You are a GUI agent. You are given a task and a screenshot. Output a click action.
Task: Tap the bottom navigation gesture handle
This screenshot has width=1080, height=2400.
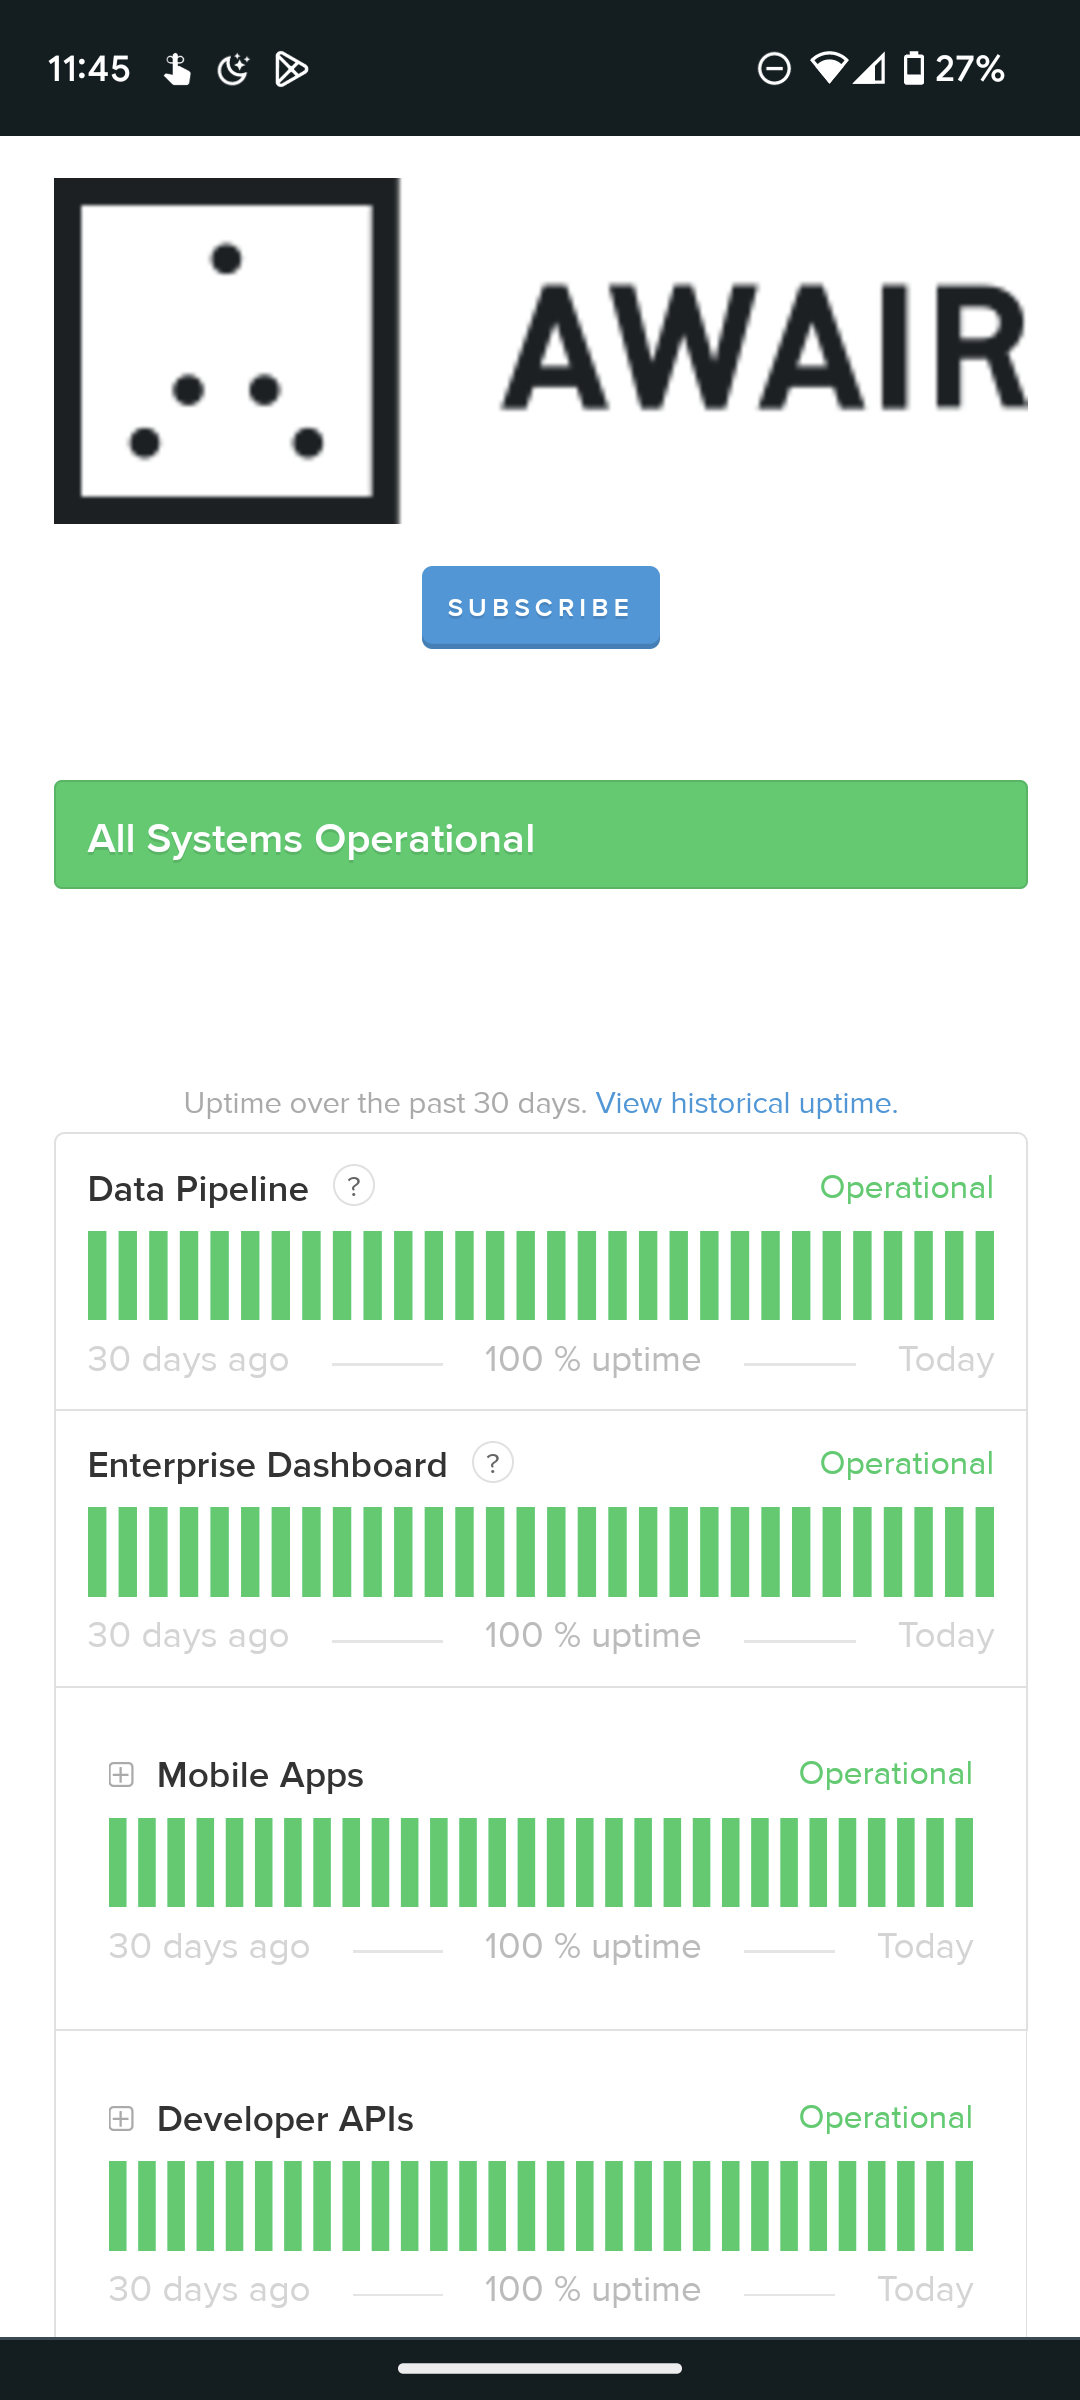tap(540, 2368)
